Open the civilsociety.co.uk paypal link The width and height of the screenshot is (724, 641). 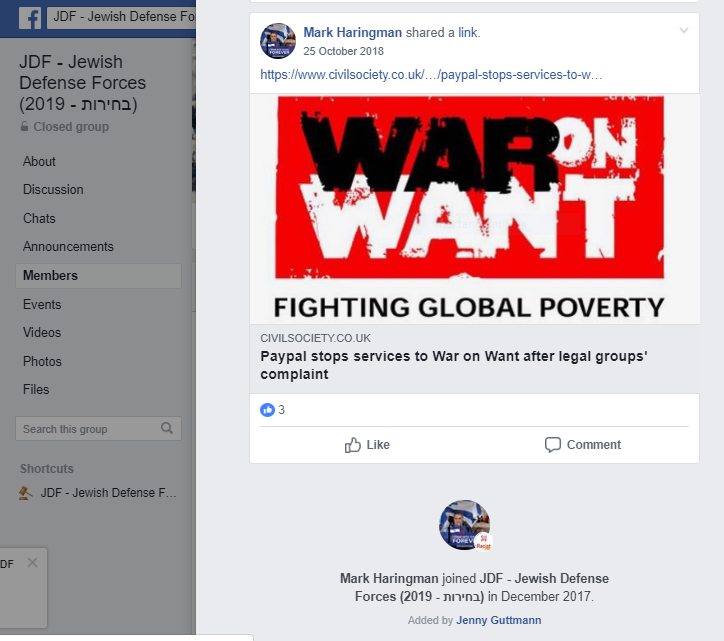click(x=431, y=75)
